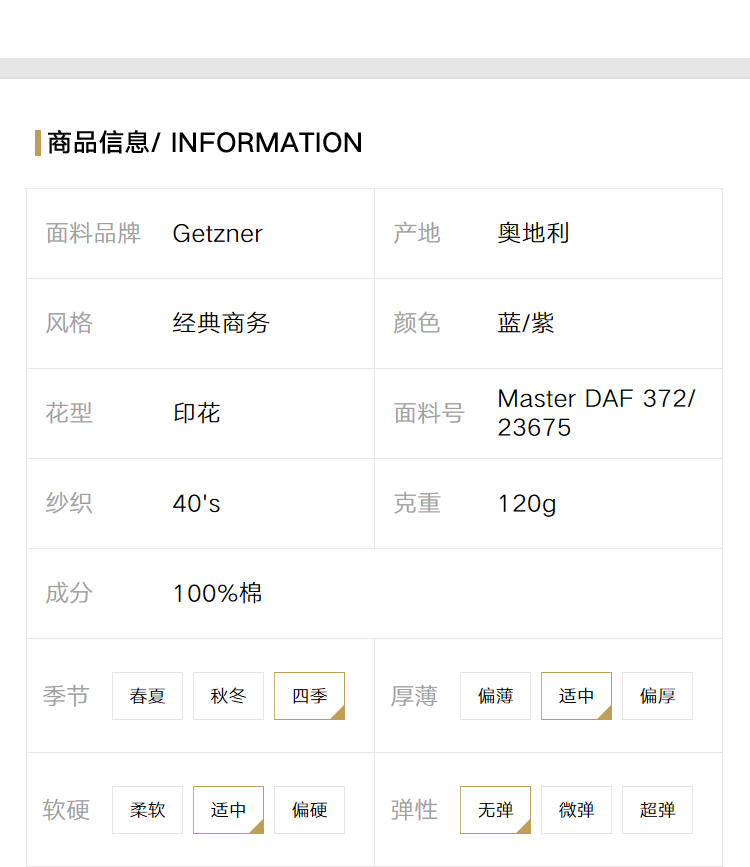Select the 春夏 season option
Viewport: 750px width, 867px height.
(x=147, y=696)
